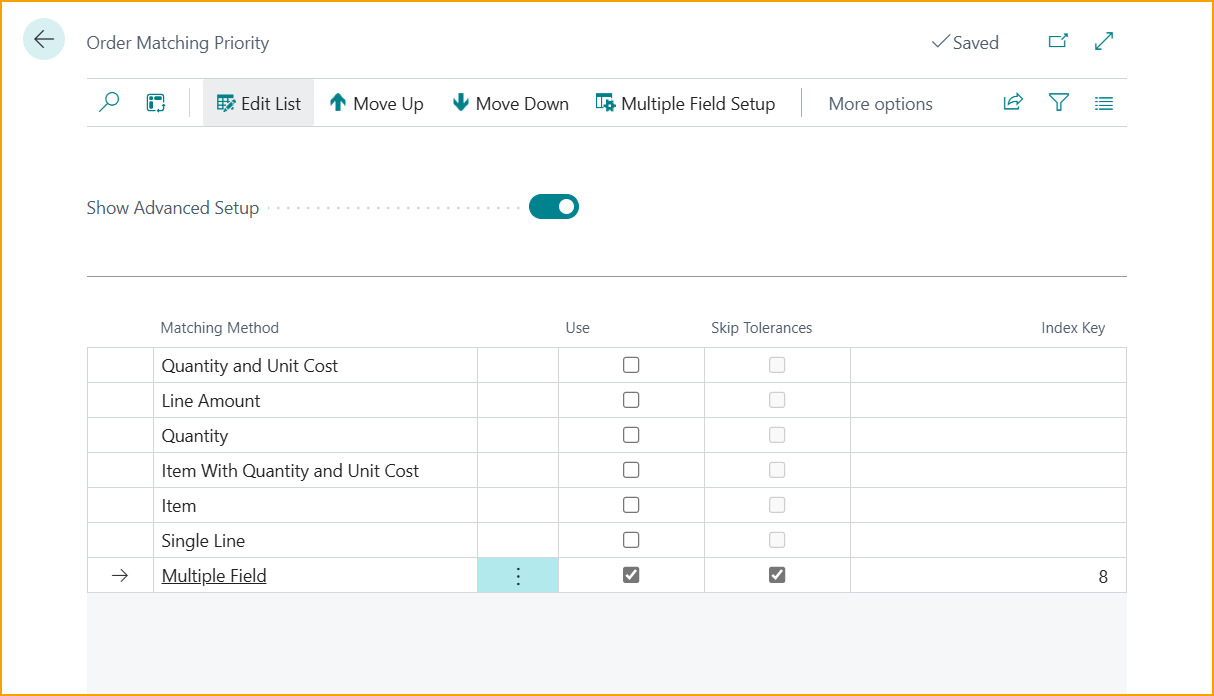The height and width of the screenshot is (696, 1214).
Task: Click Move Down action
Action: pyautogui.click(x=511, y=104)
